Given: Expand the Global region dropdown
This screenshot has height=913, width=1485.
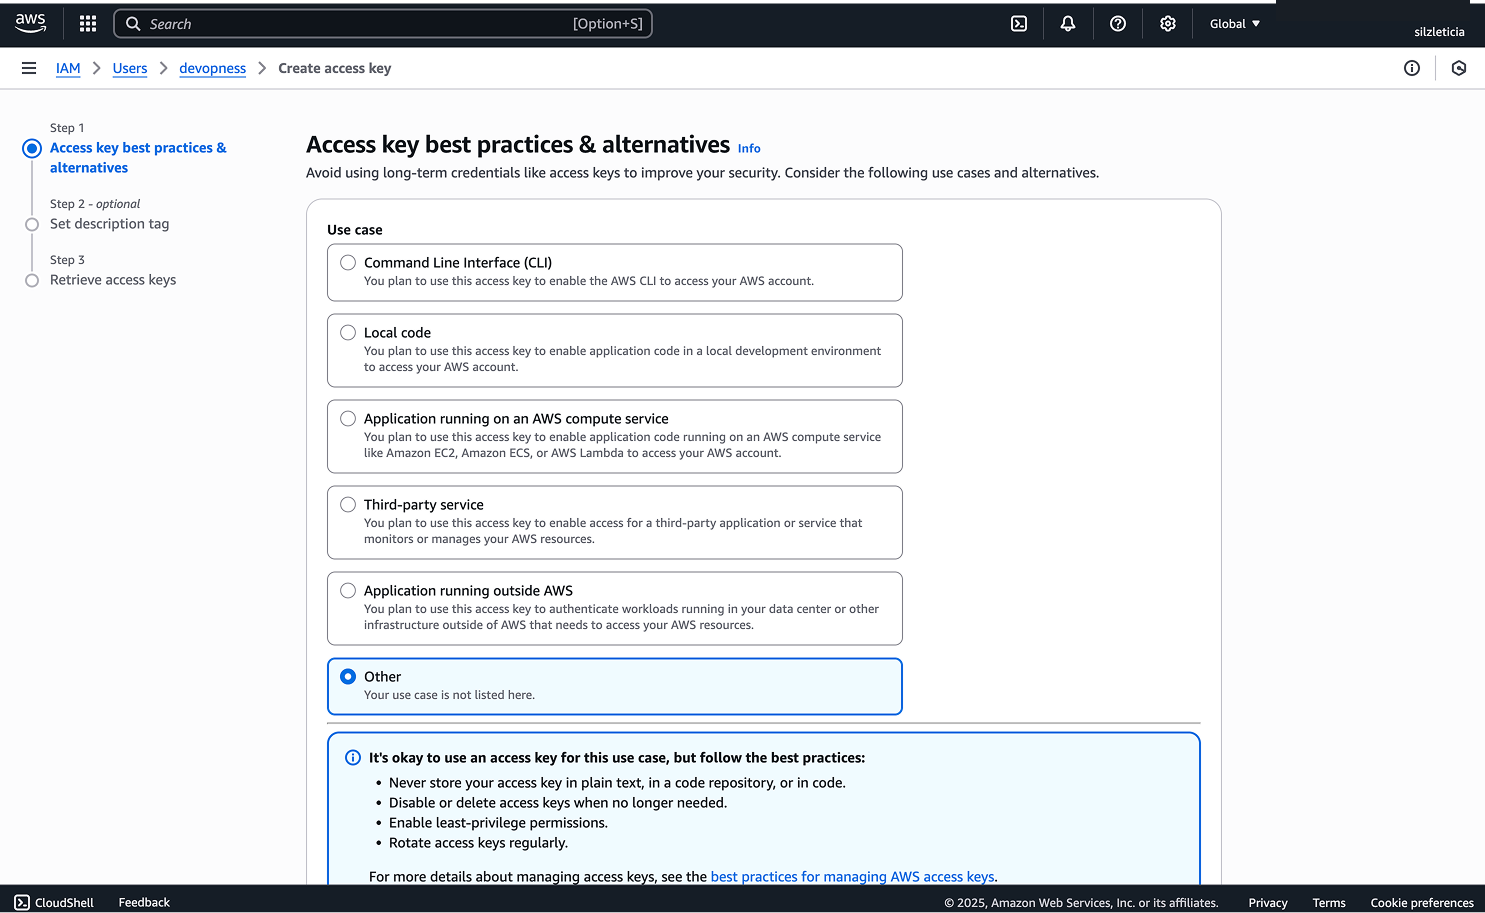Looking at the screenshot, I should (1234, 23).
